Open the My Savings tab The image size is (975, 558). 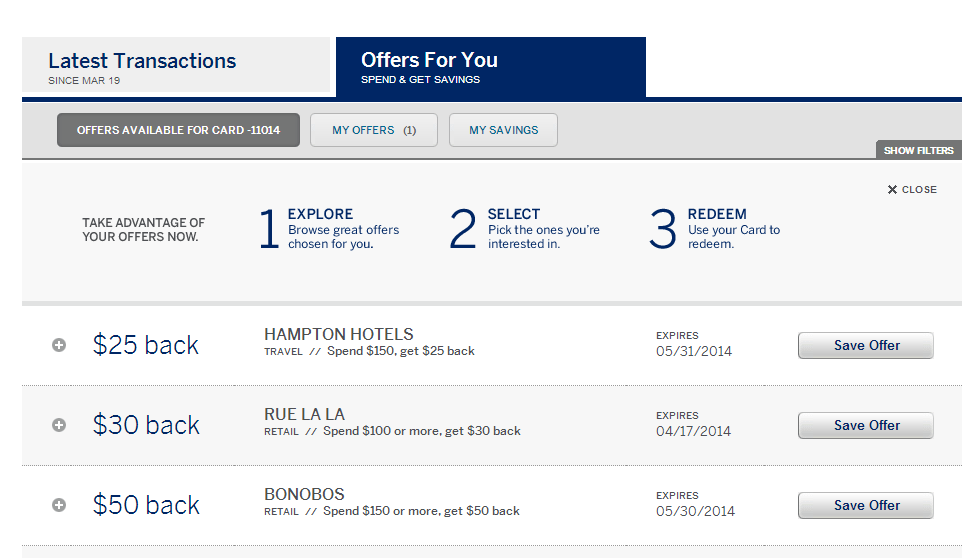pyautogui.click(x=503, y=130)
